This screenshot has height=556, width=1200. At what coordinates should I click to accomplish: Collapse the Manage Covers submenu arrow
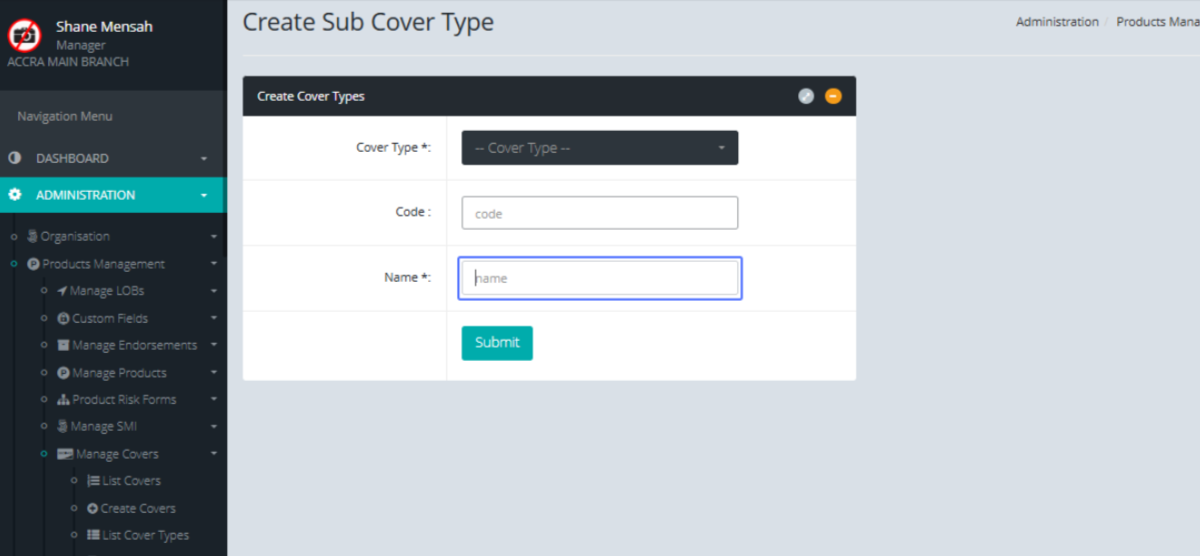pos(213,454)
